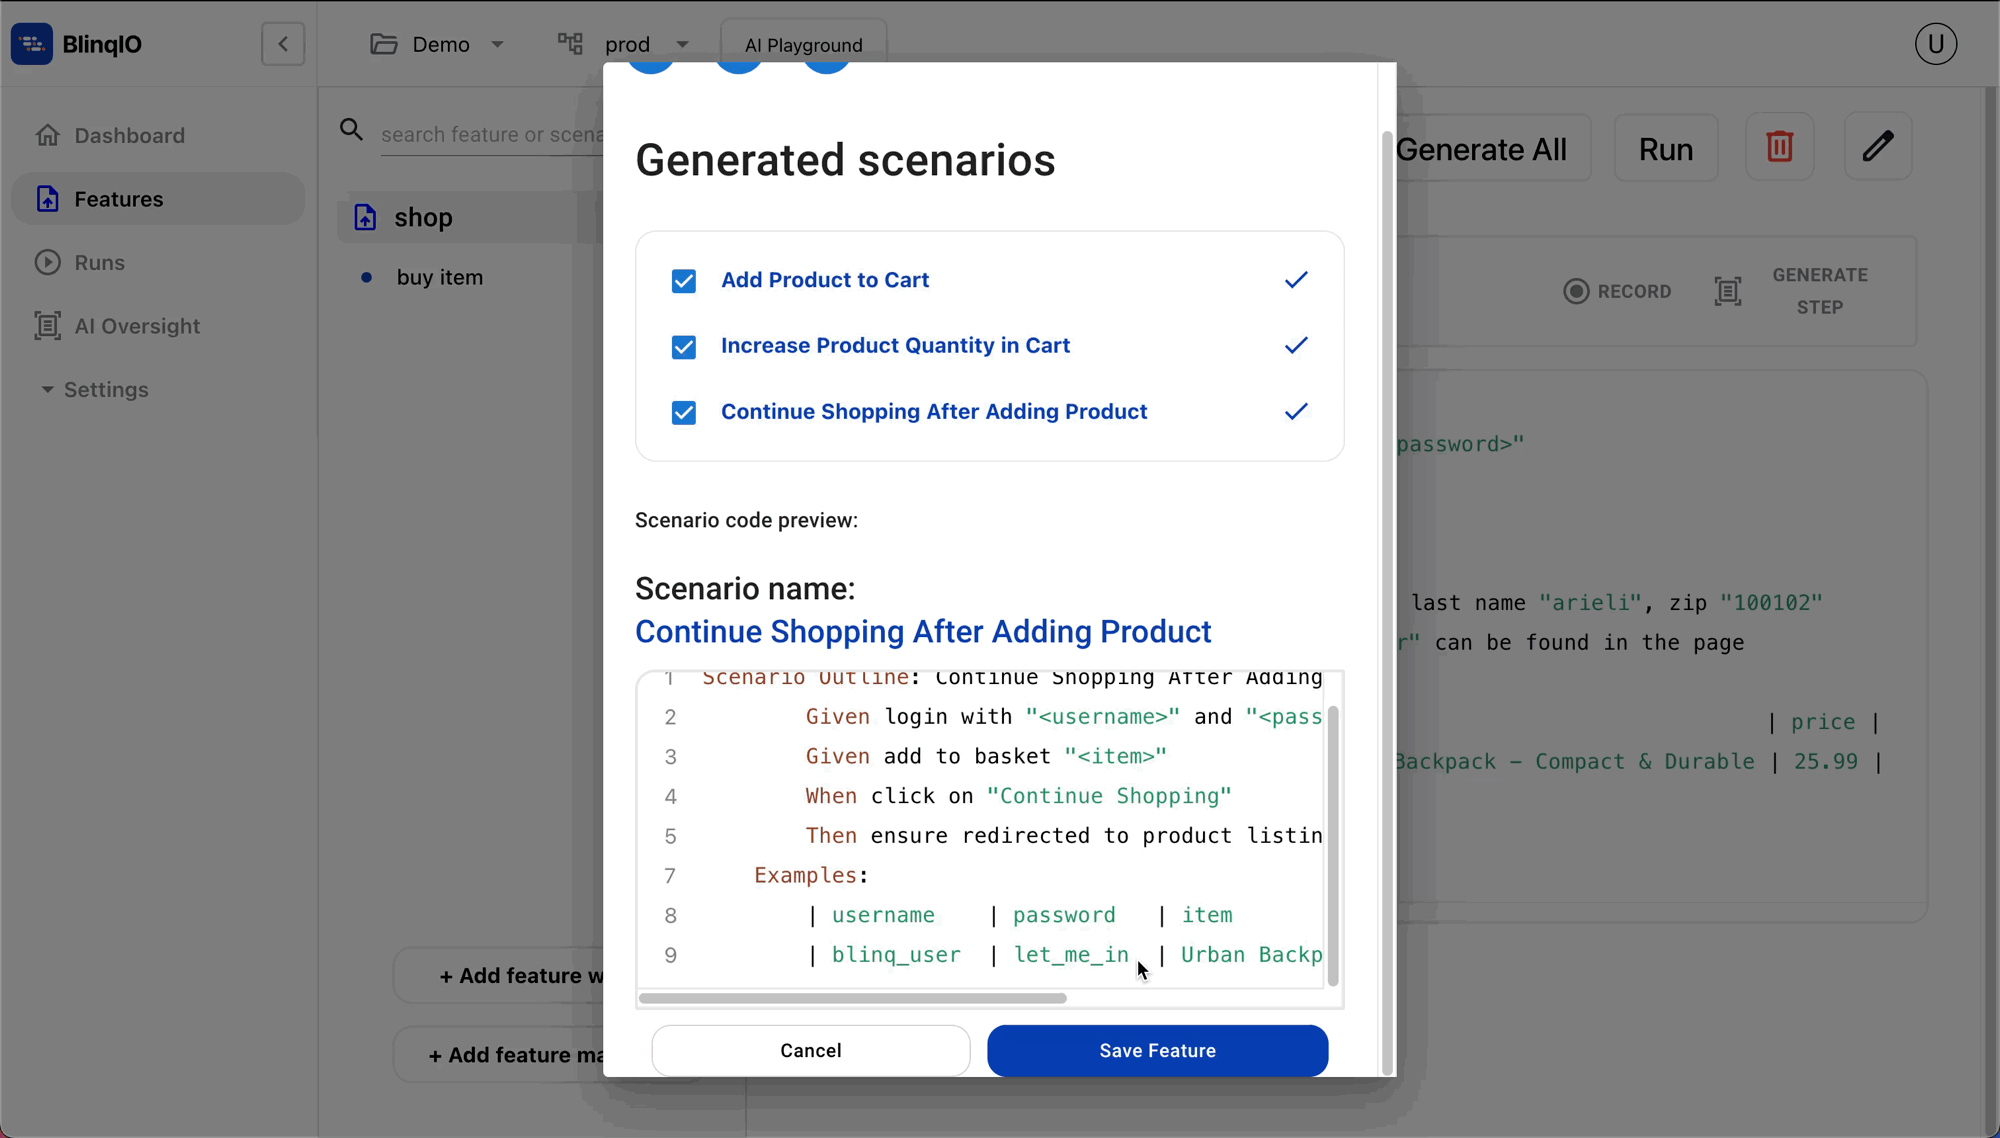Open AI Oversight page
2000x1138 pixels.
tap(158, 326)
